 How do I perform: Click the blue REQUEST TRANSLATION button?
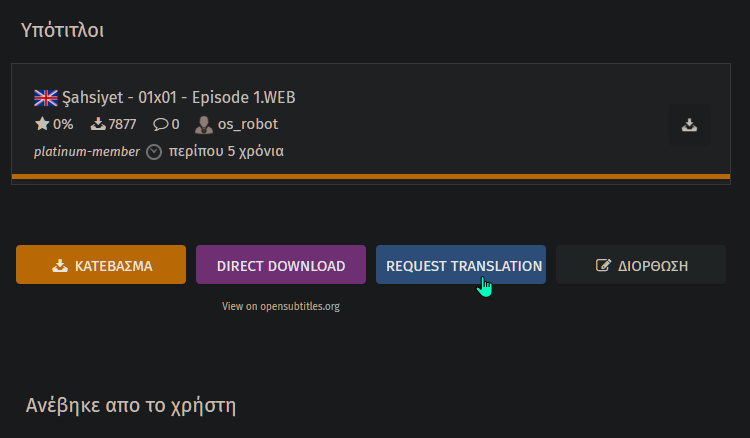tap(461, 264)
